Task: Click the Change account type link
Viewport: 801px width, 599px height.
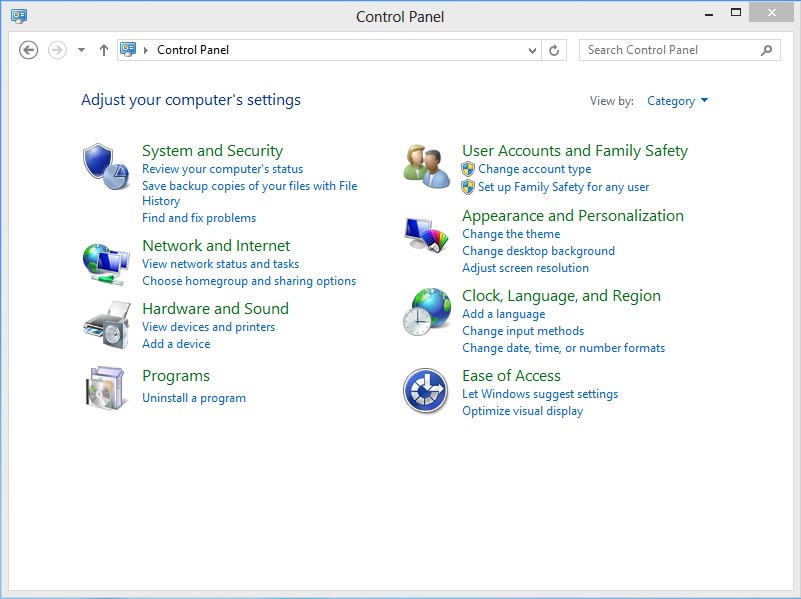Action: pos(534,169)
